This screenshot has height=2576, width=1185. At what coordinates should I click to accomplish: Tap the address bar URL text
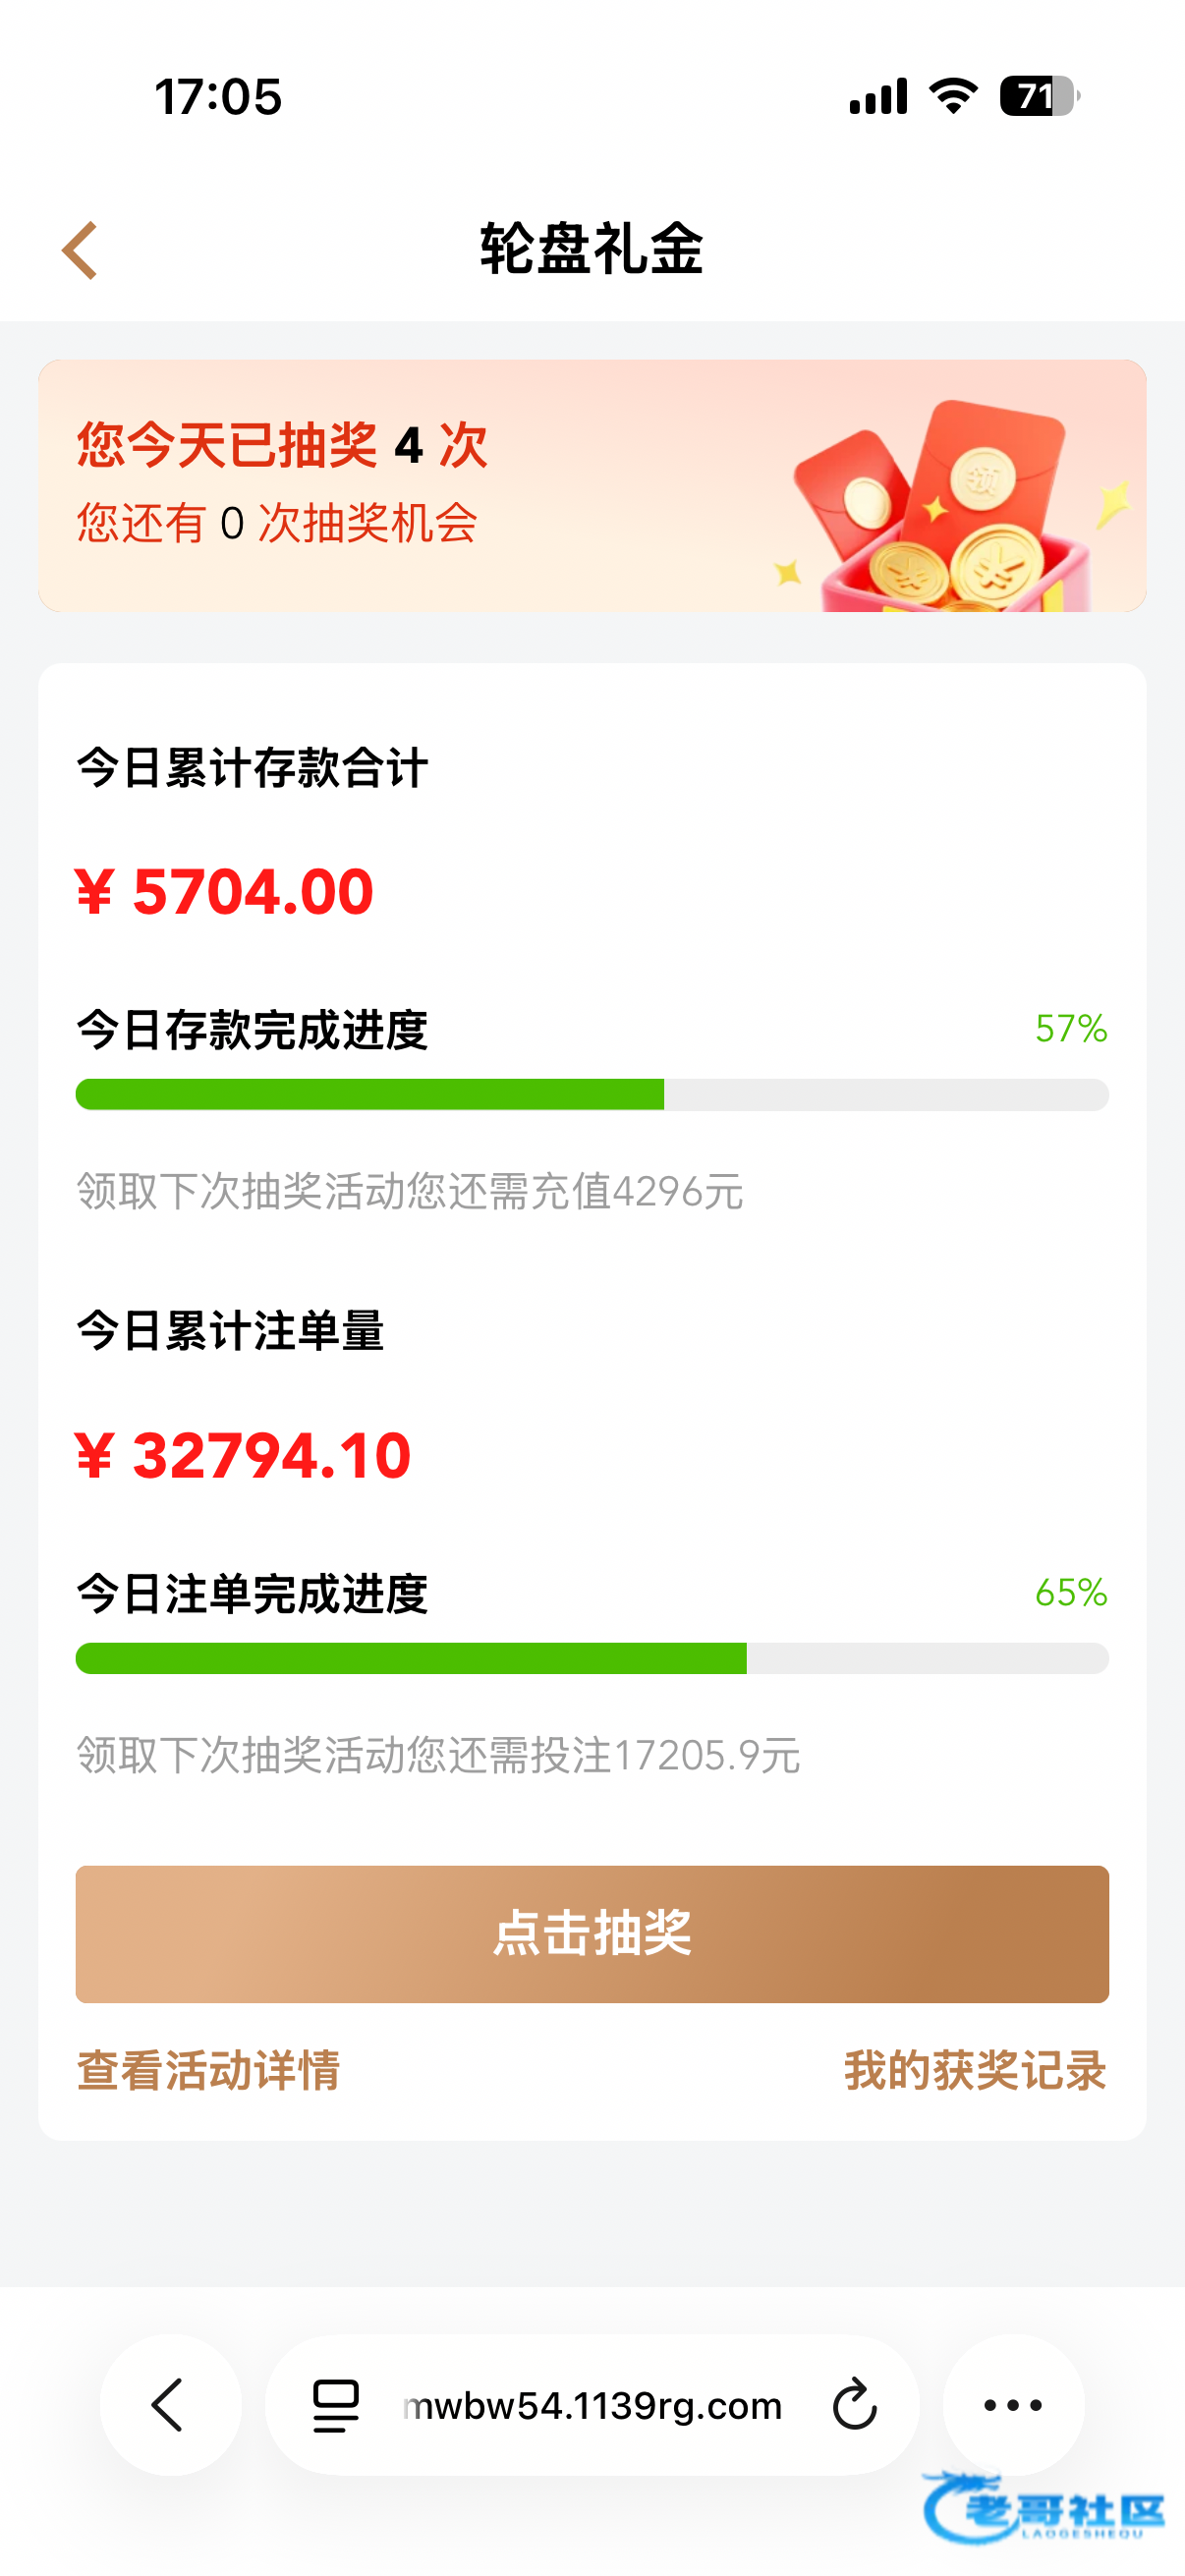pyautogui.click(x=592, y=2405)
